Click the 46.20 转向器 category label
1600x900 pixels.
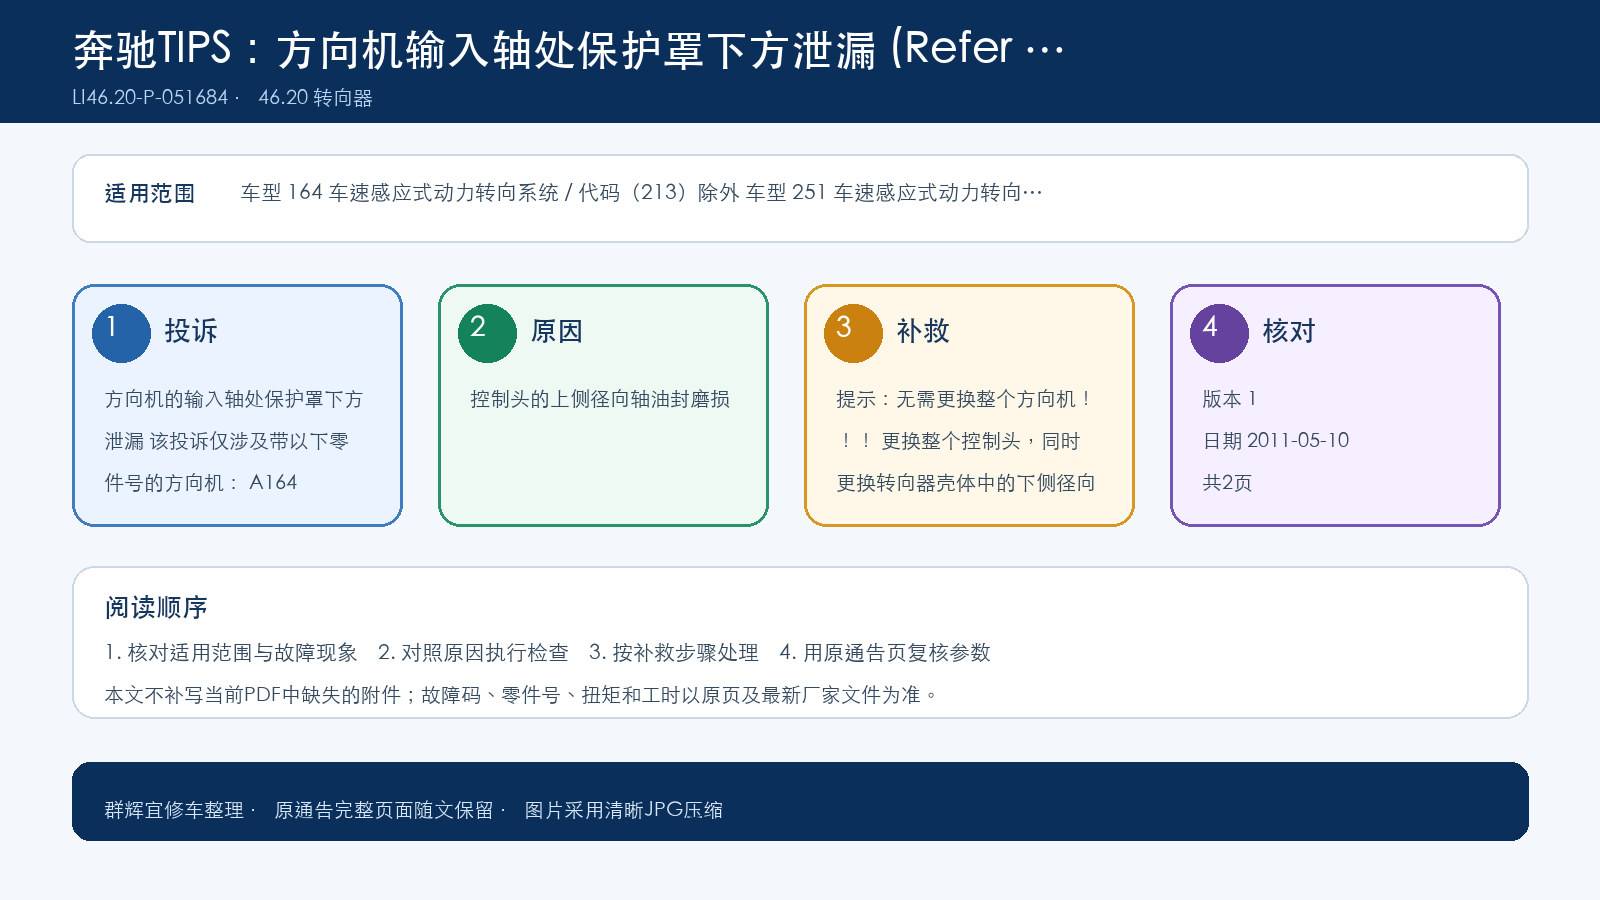coord(315,98)
